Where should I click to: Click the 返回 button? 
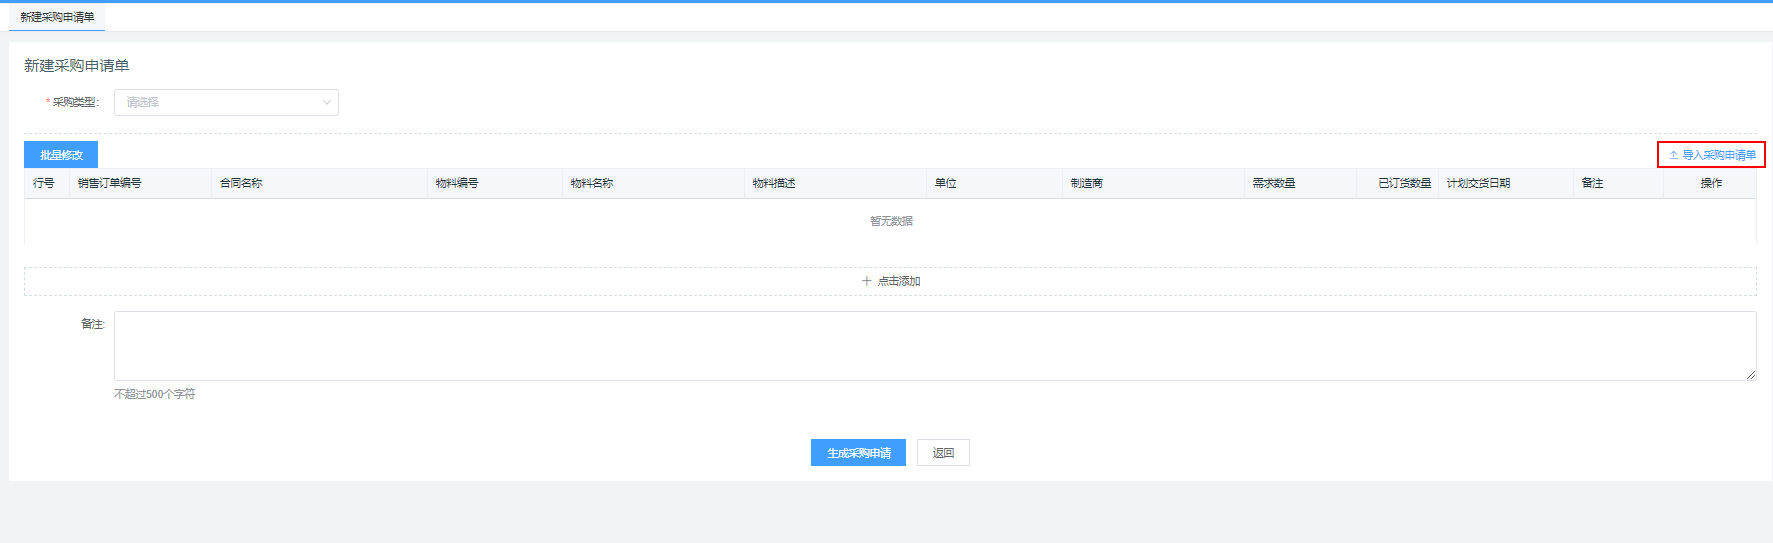pos(943,453)
